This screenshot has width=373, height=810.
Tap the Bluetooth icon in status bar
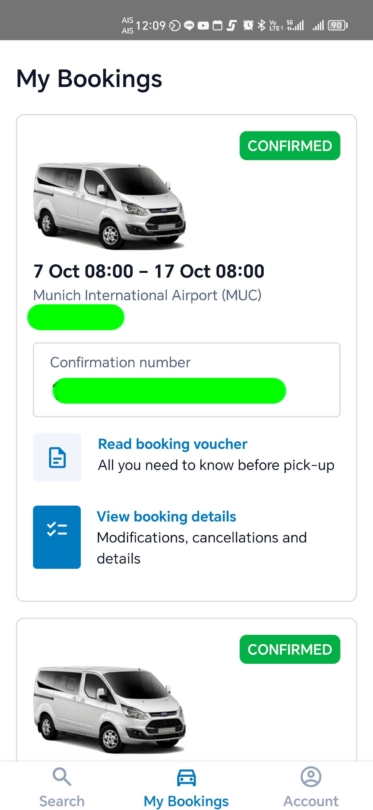click(261, 25)
